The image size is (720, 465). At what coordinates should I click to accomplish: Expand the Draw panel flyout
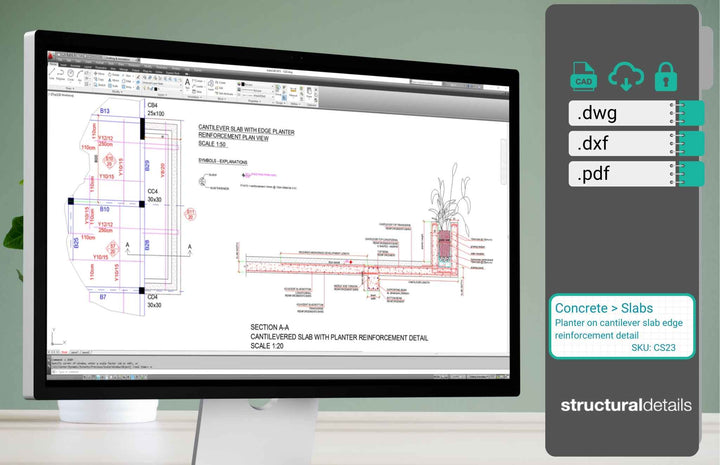pos(70,89)
